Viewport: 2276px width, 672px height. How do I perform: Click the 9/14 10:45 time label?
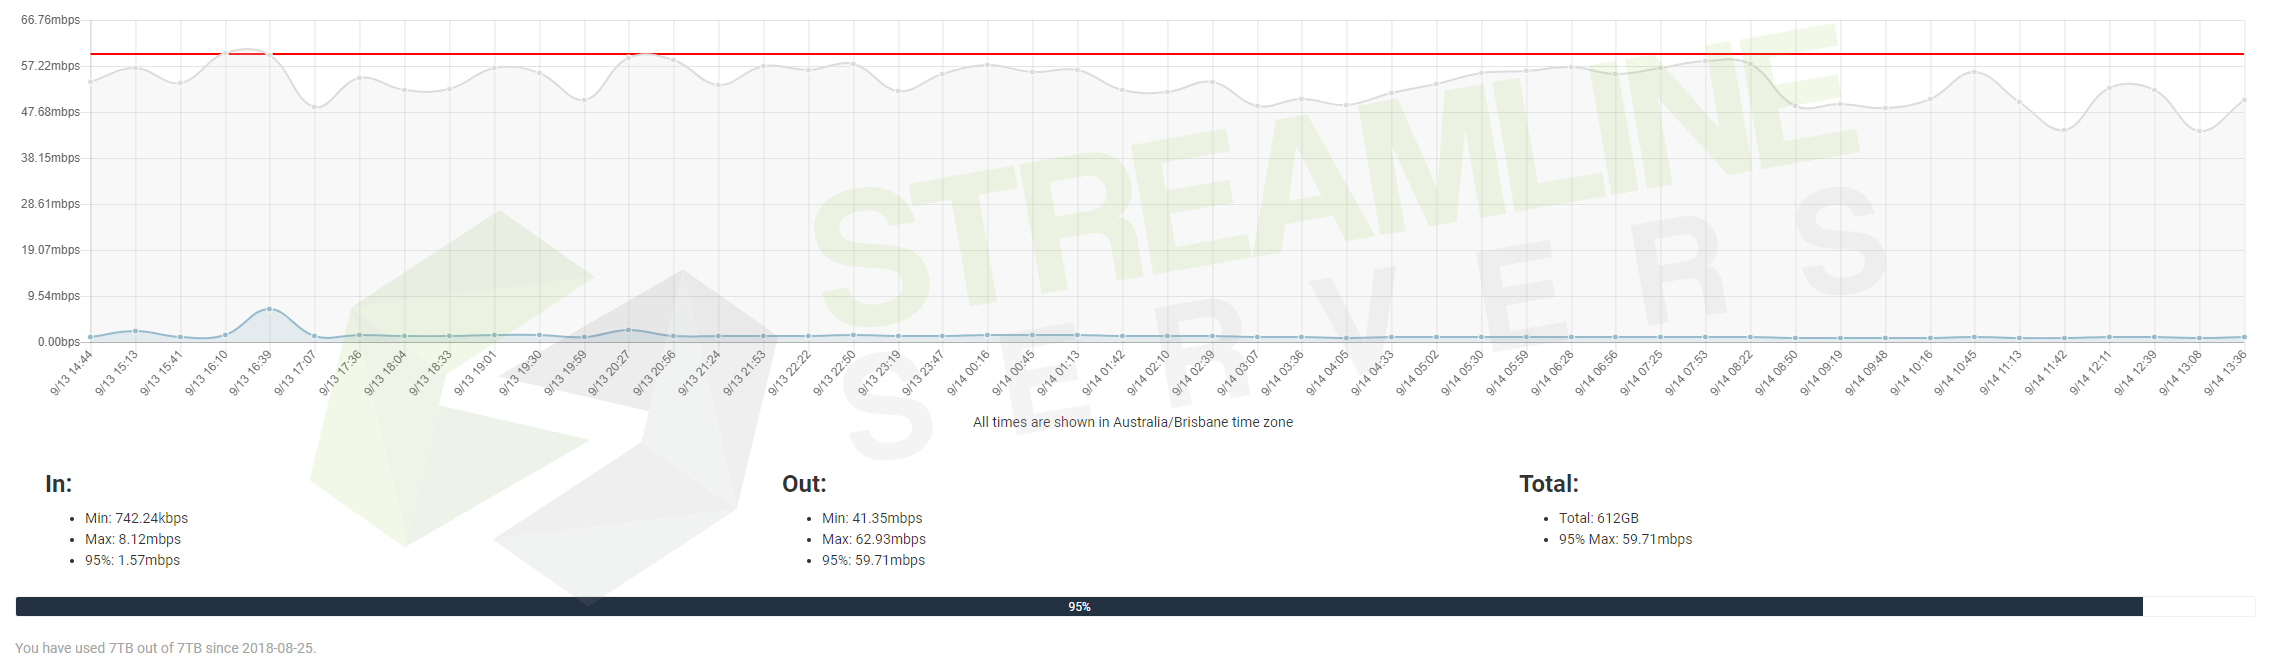[1955, 373]
